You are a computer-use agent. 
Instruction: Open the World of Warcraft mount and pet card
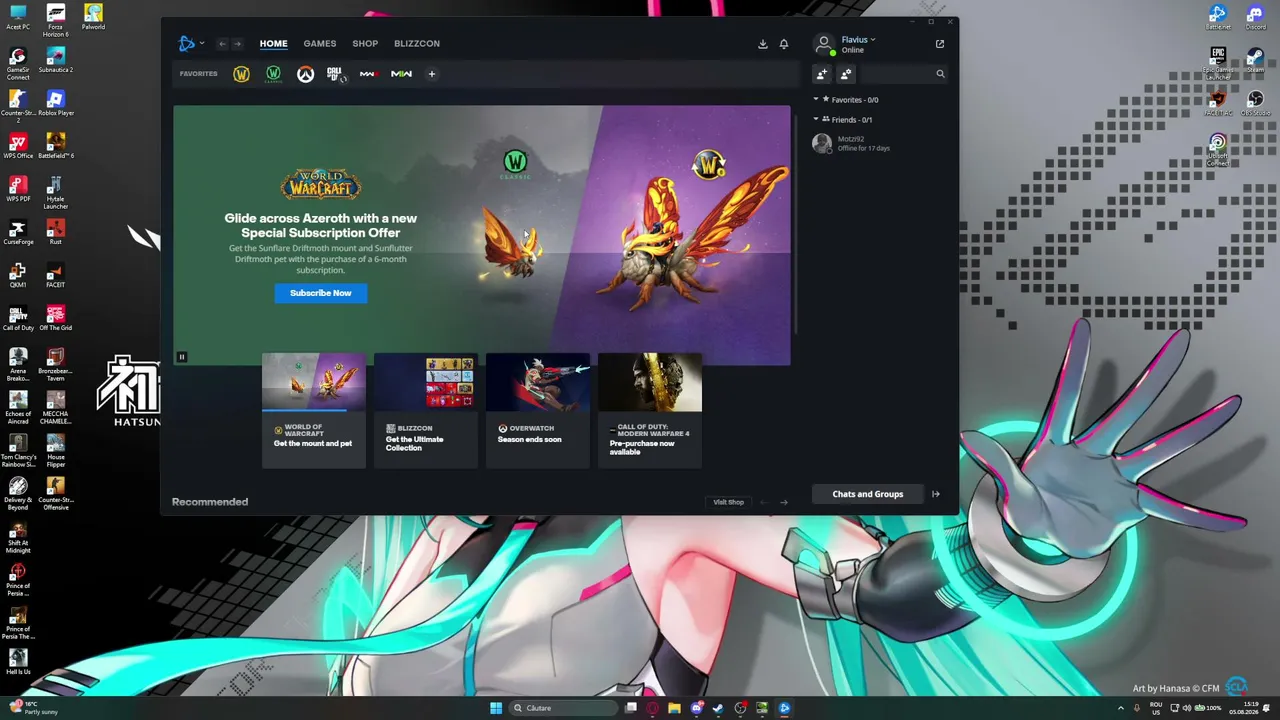[314, 410]
